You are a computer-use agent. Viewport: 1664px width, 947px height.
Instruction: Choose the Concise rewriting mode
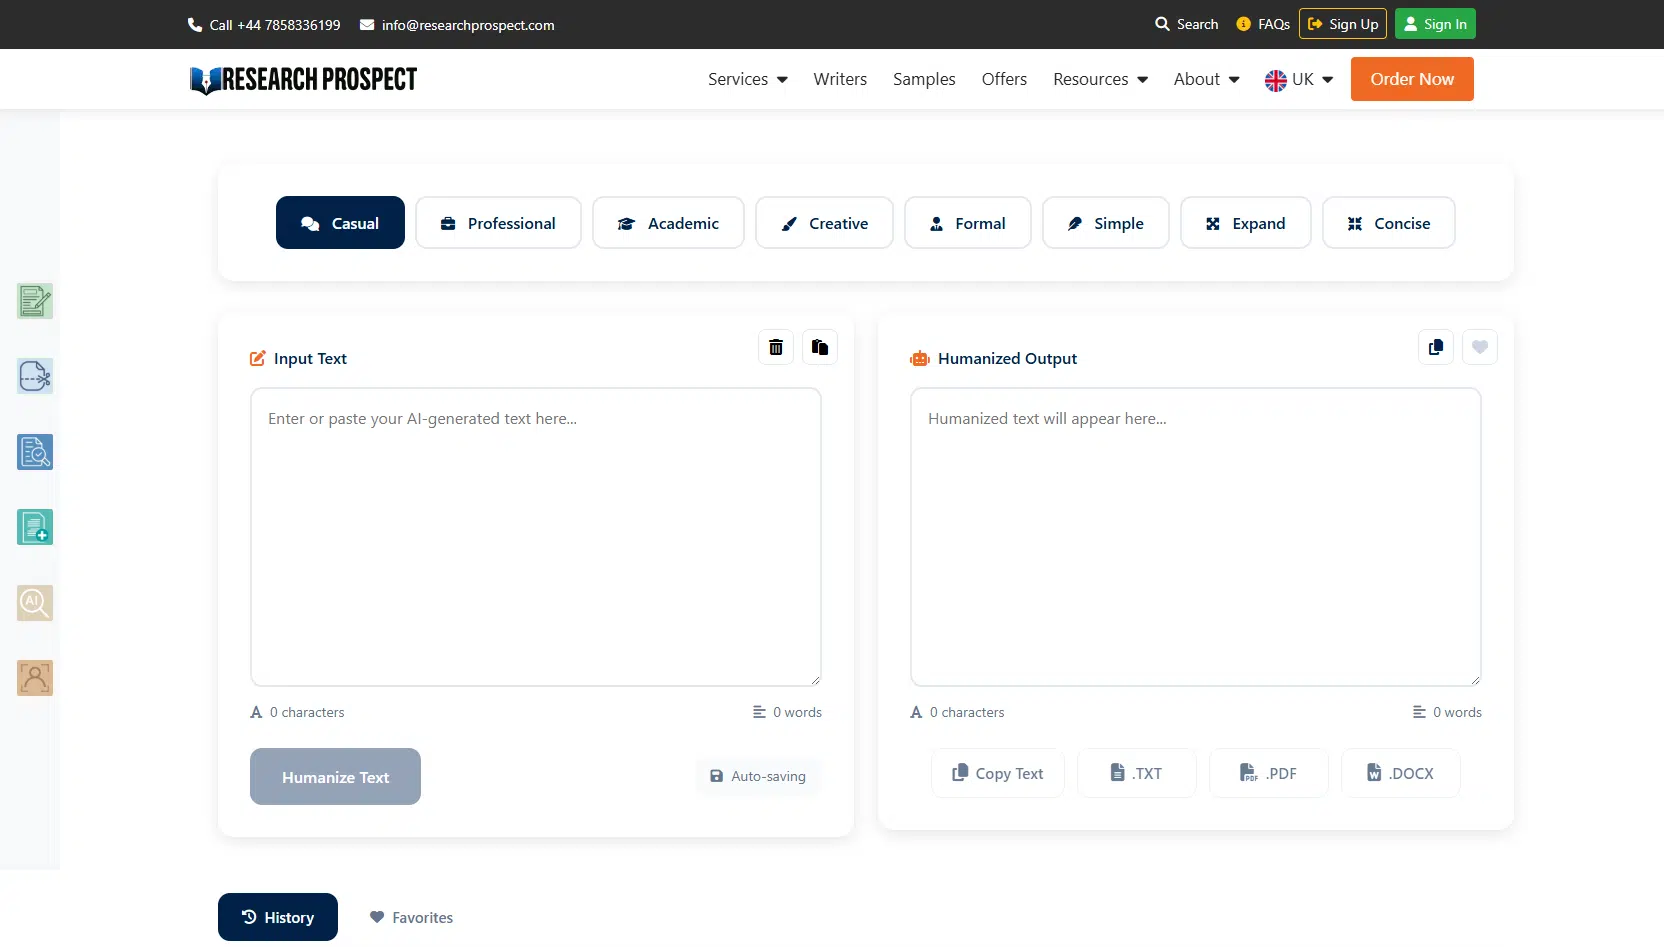pyautogui.click(x=1388, y=223)
